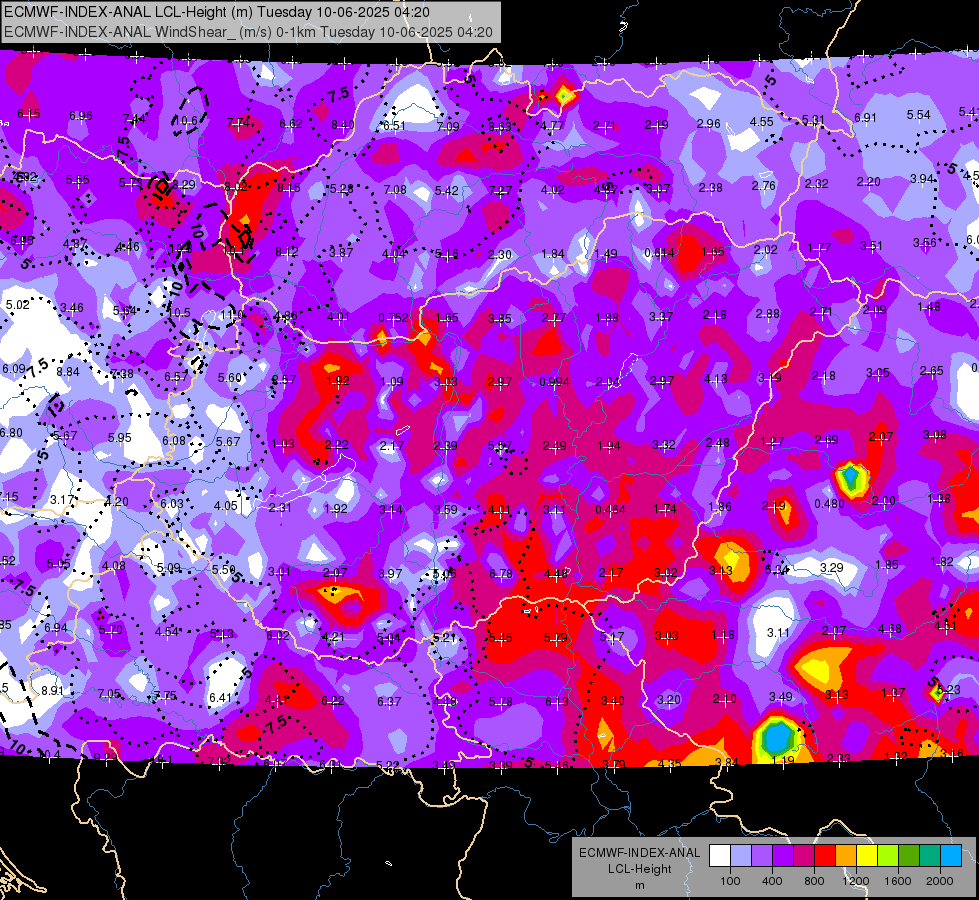This screenshot has height=900, width=979.
Task: Click the map value '4.13'
Action: pyautogui.click(x=716, y=378)
